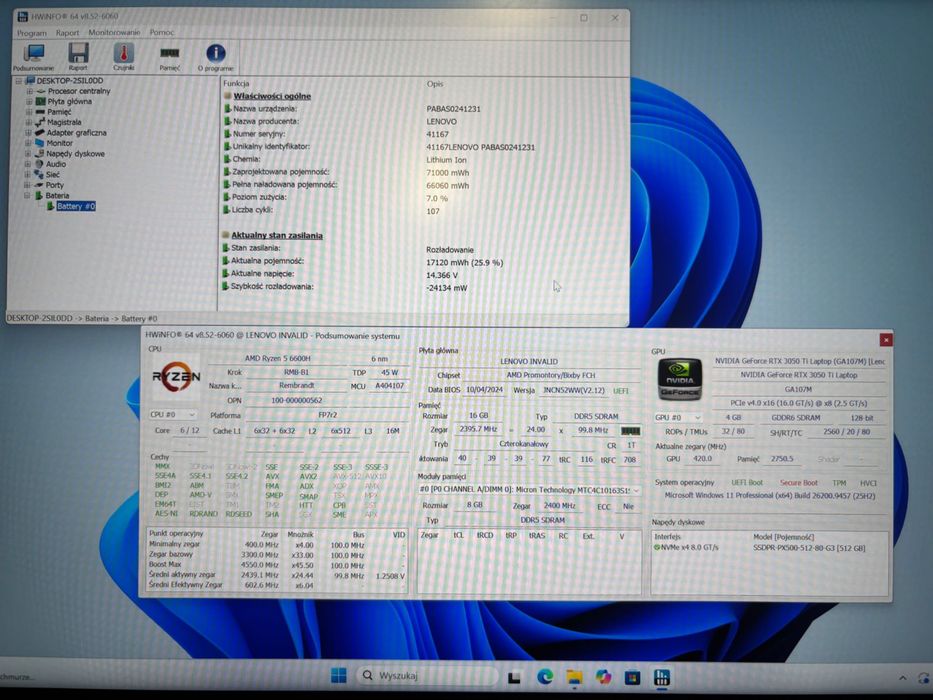Expand the Płyta główna tree node
Image resolution: width=933 pixels, height=700 pixels.
pyautogui.click(x=29, y=101)
